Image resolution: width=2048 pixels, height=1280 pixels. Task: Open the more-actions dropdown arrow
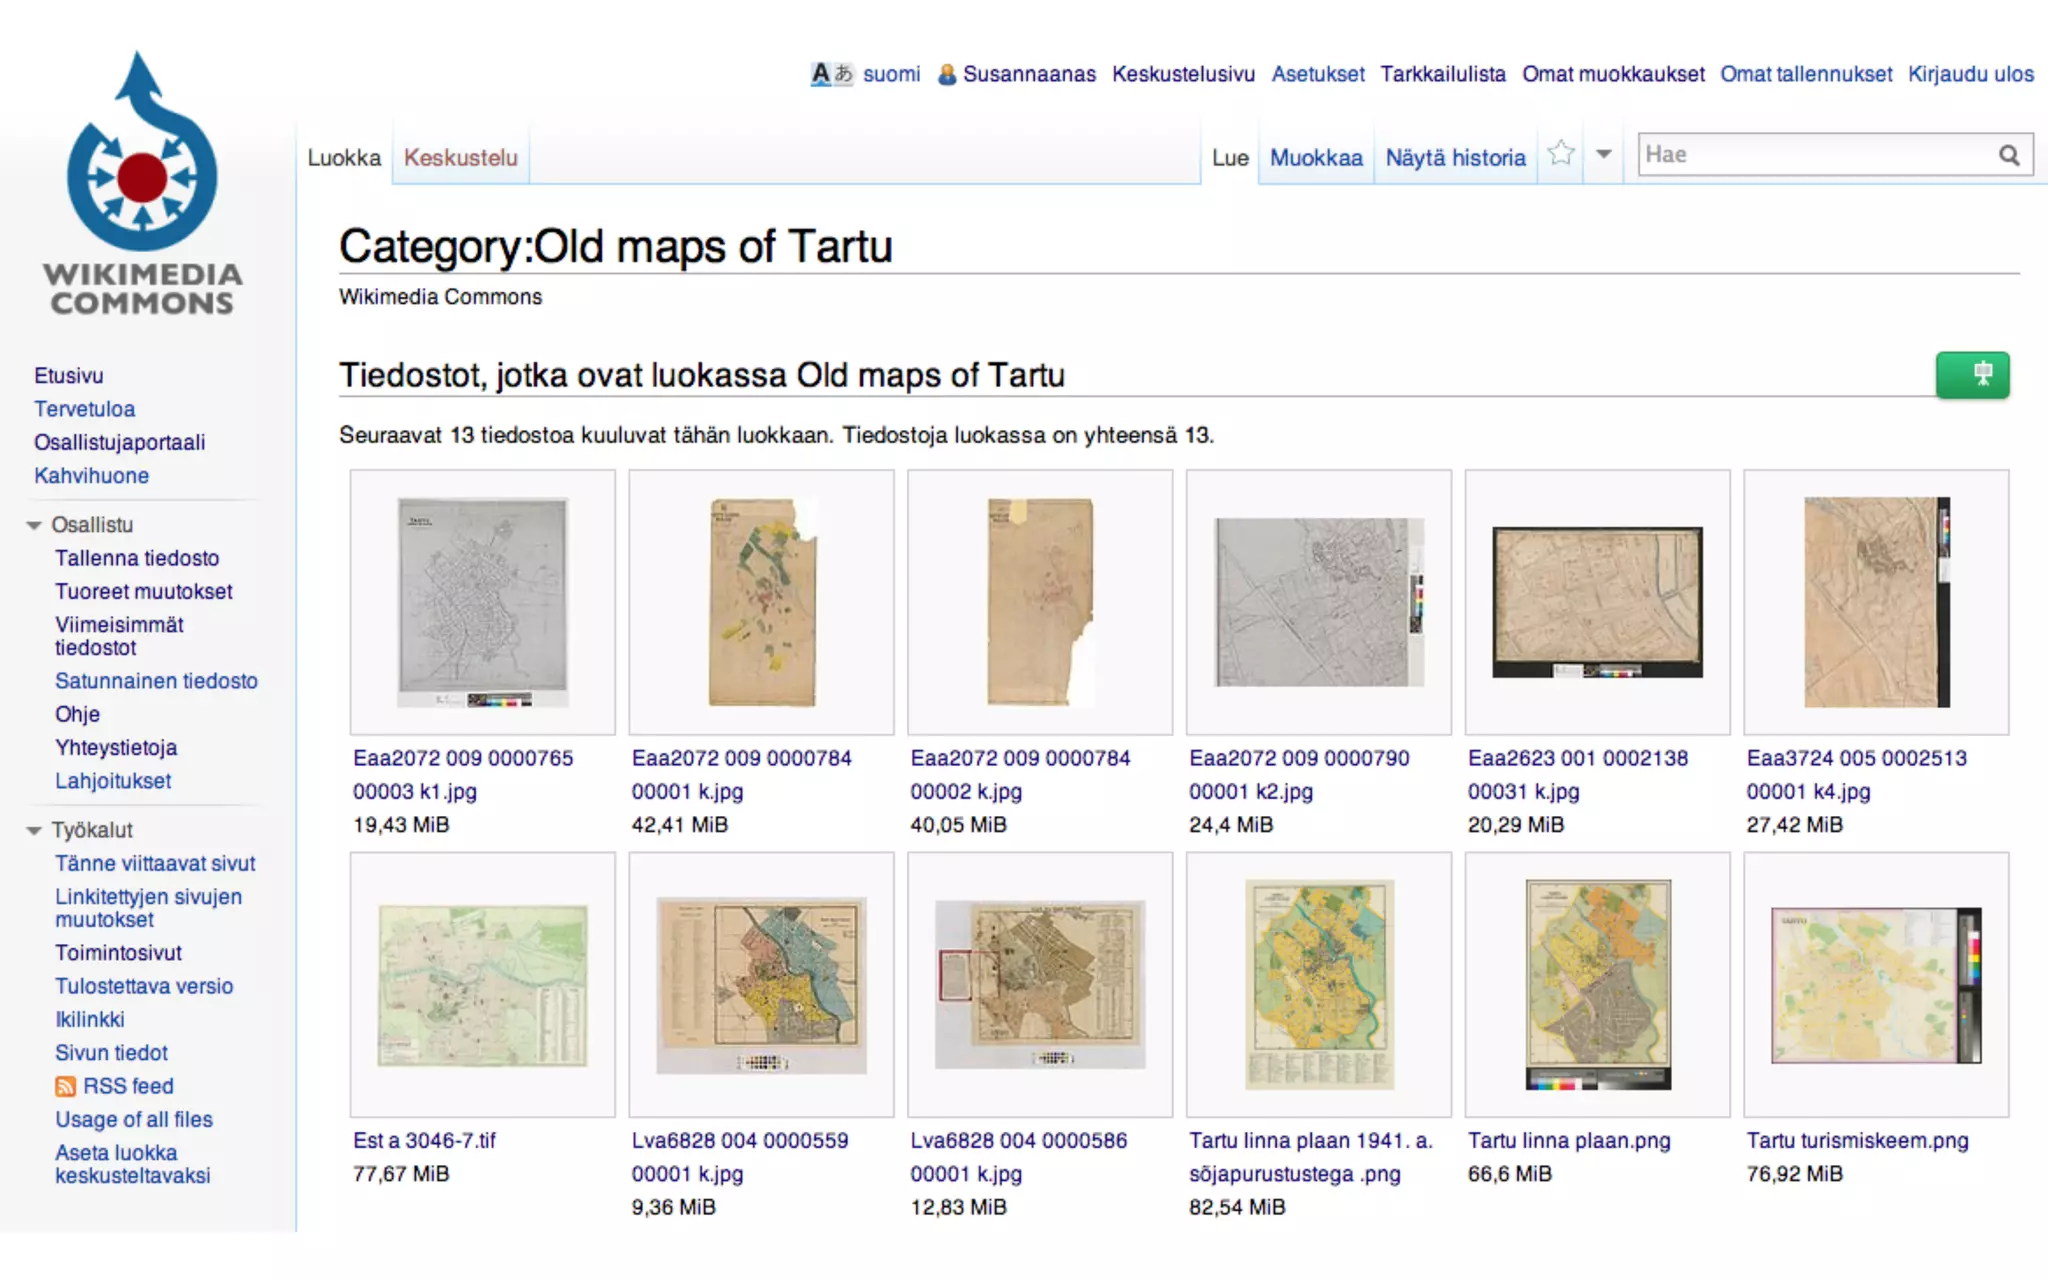1603,154
